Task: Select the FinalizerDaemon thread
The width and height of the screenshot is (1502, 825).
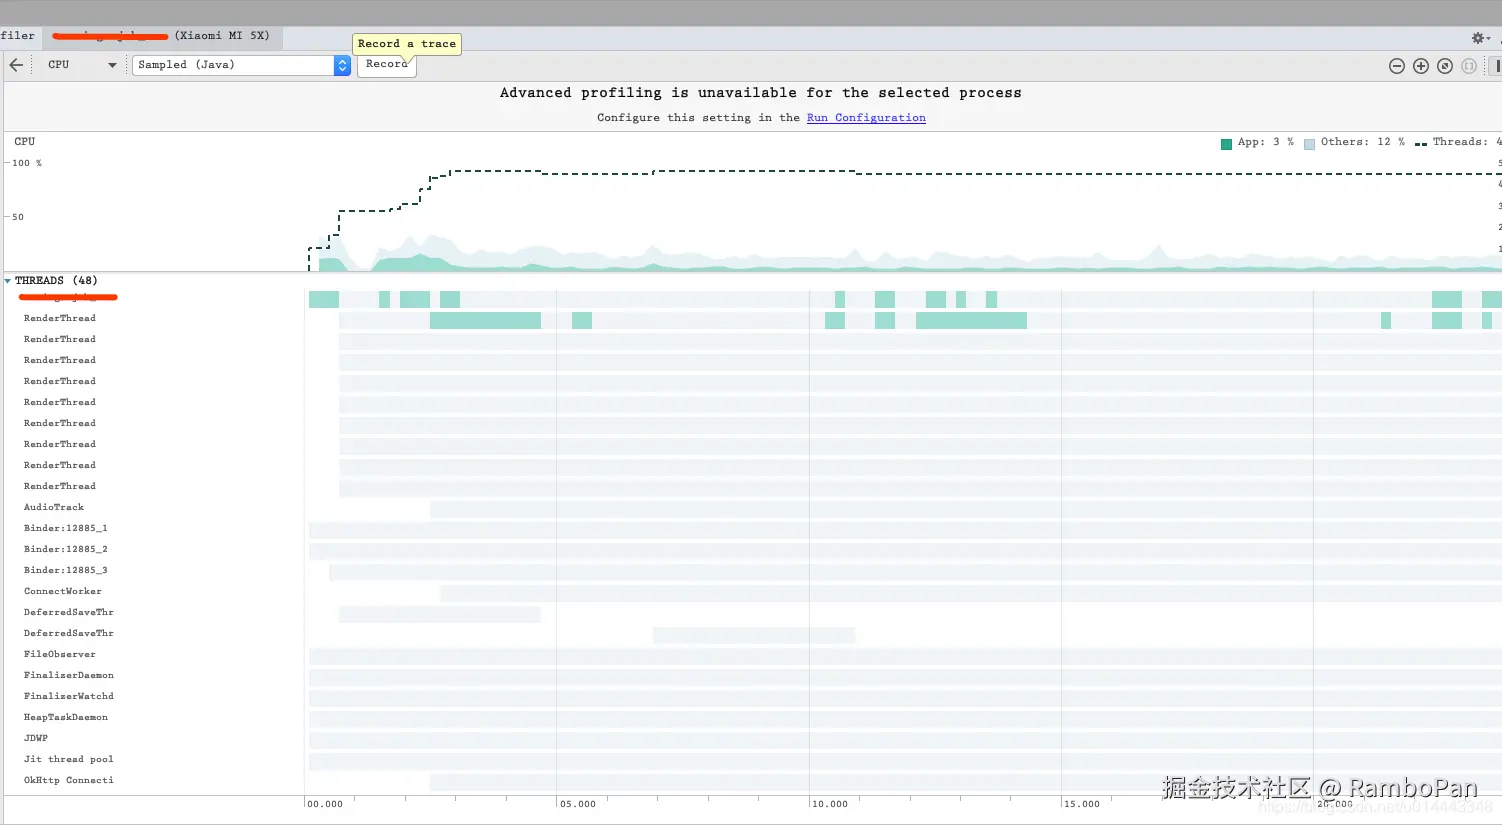Action: [x=69, y=675]
